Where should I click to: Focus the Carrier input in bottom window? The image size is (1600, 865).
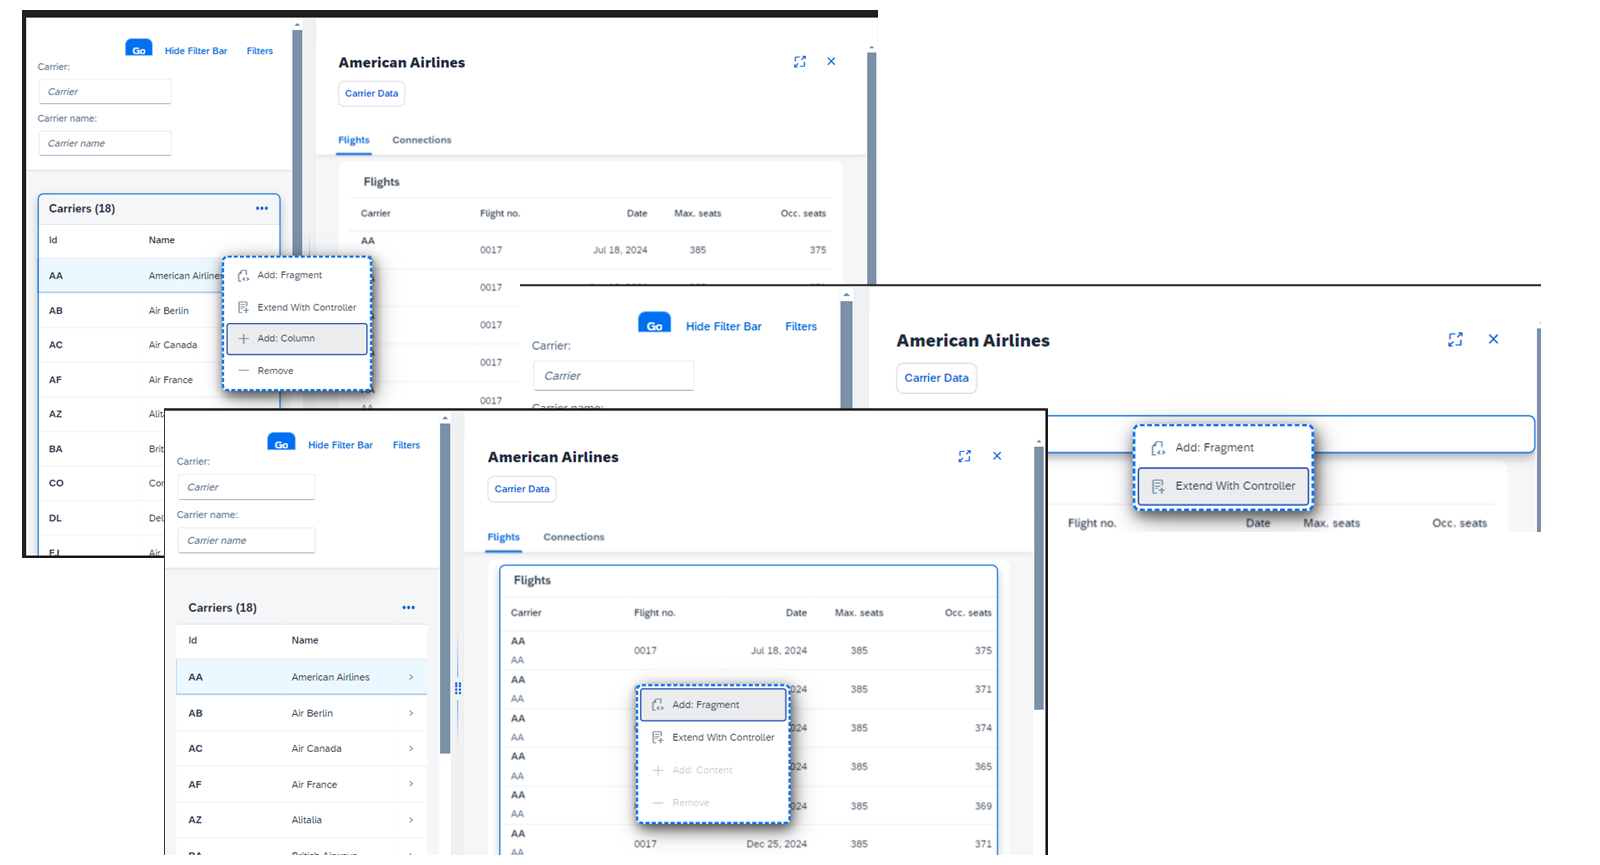246,487
